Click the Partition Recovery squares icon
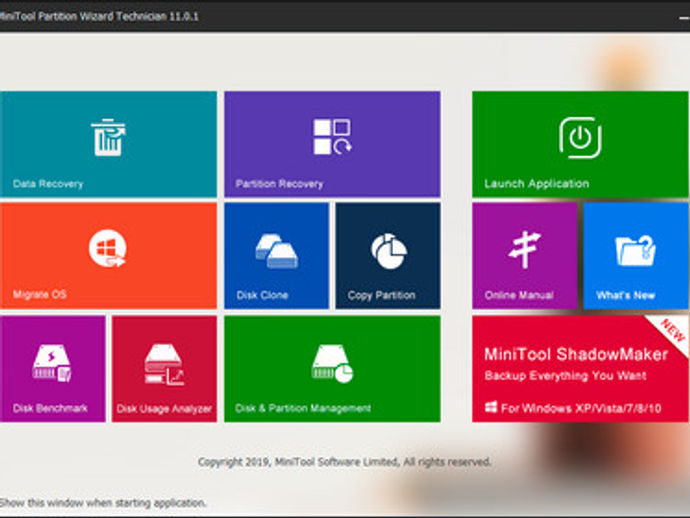The image size is (690, 518). (x=332, y=136)
